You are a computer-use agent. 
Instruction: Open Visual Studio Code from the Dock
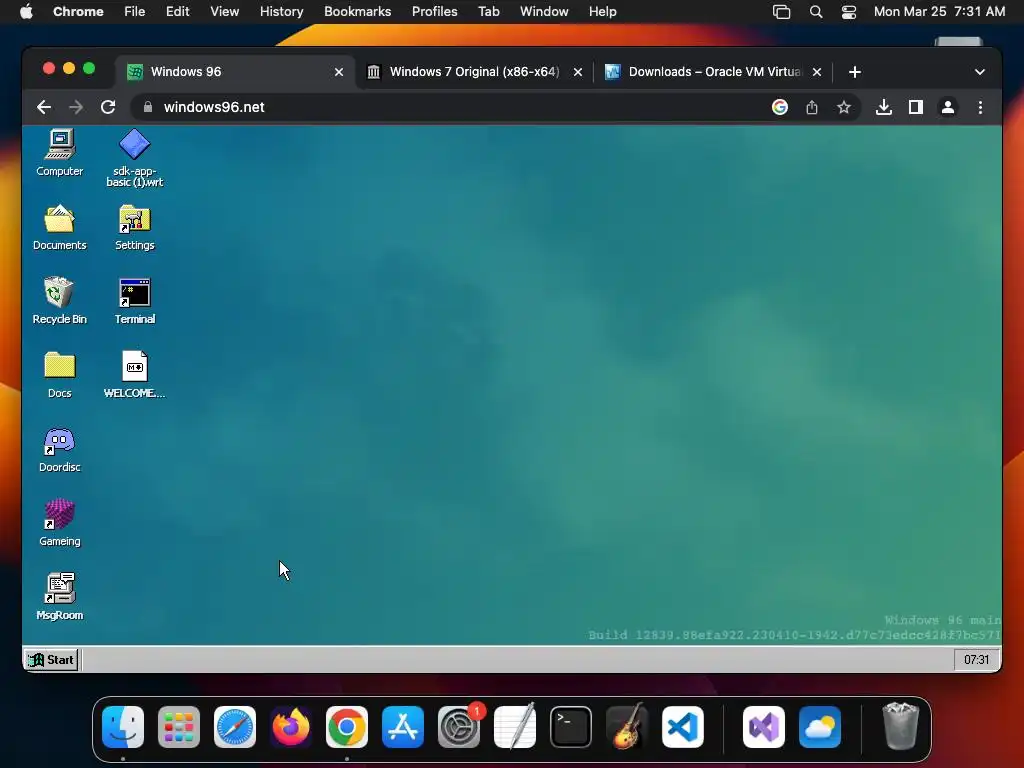pyautogui.click(x=683, y=727)
